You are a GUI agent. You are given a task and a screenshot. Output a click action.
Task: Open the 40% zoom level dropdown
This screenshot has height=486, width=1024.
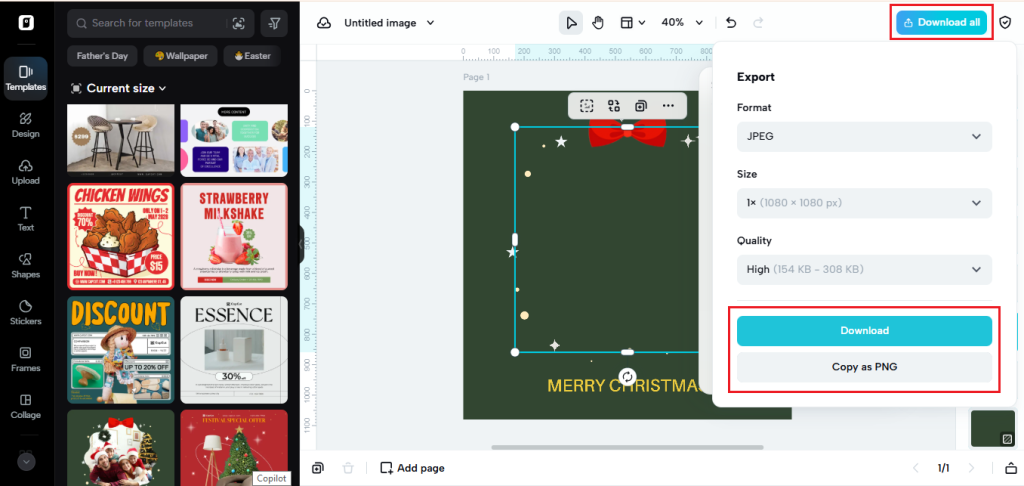[682, 22]
